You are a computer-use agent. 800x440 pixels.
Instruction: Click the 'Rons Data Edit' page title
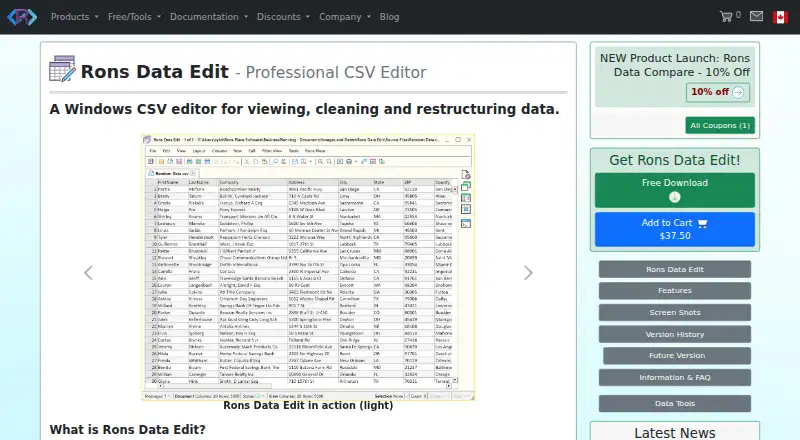155,72
